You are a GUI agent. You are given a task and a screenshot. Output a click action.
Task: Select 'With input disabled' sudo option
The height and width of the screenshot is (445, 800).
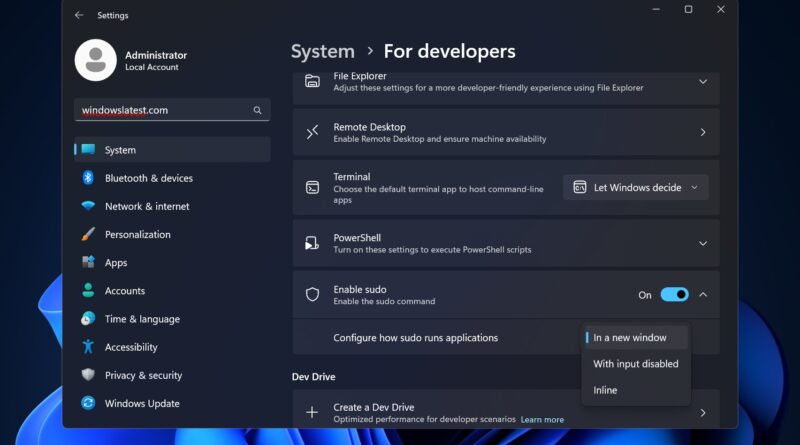[636, 364]
